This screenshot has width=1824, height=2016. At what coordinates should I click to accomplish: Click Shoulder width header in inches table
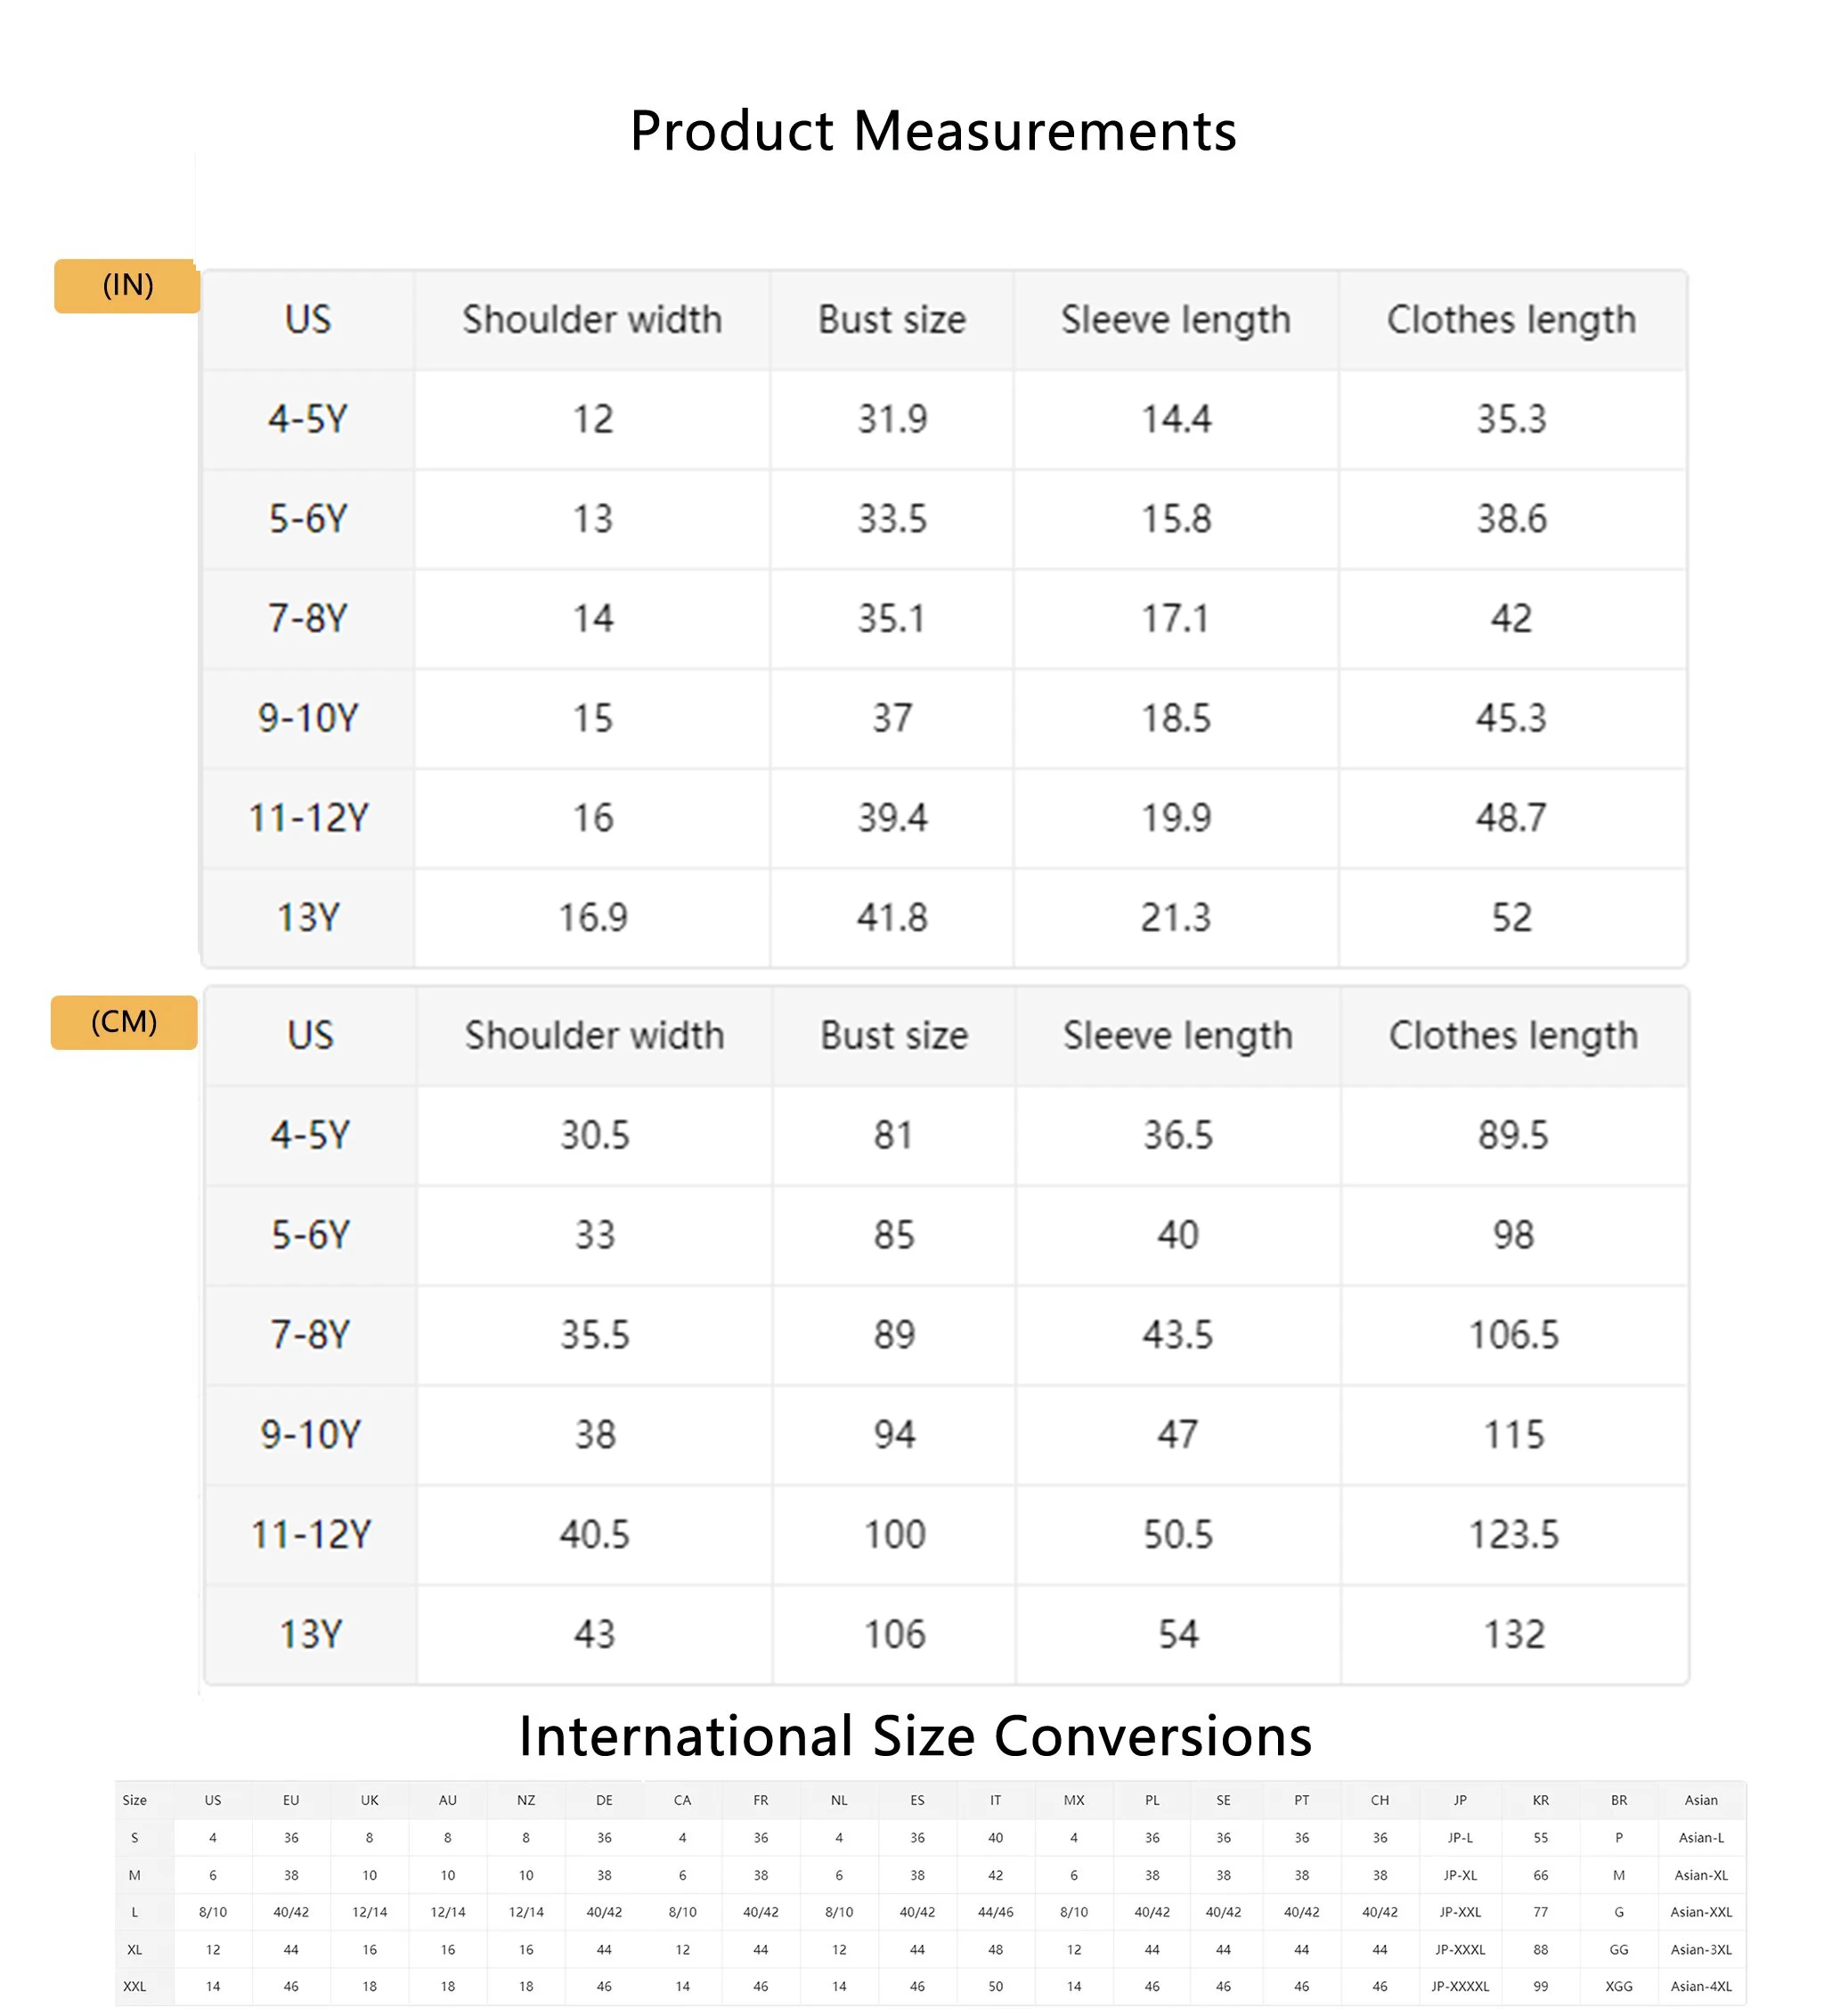[592, 320]
